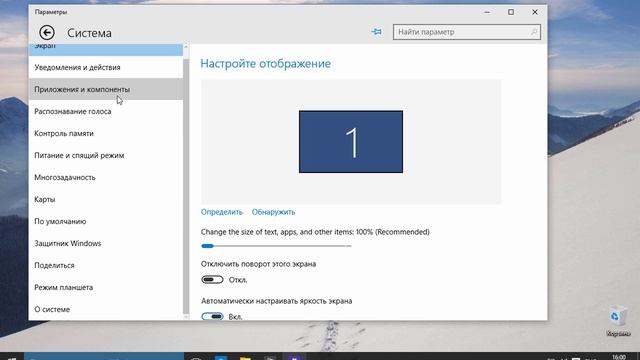Click the 16:00 taskbar clock

pos(619,357)
